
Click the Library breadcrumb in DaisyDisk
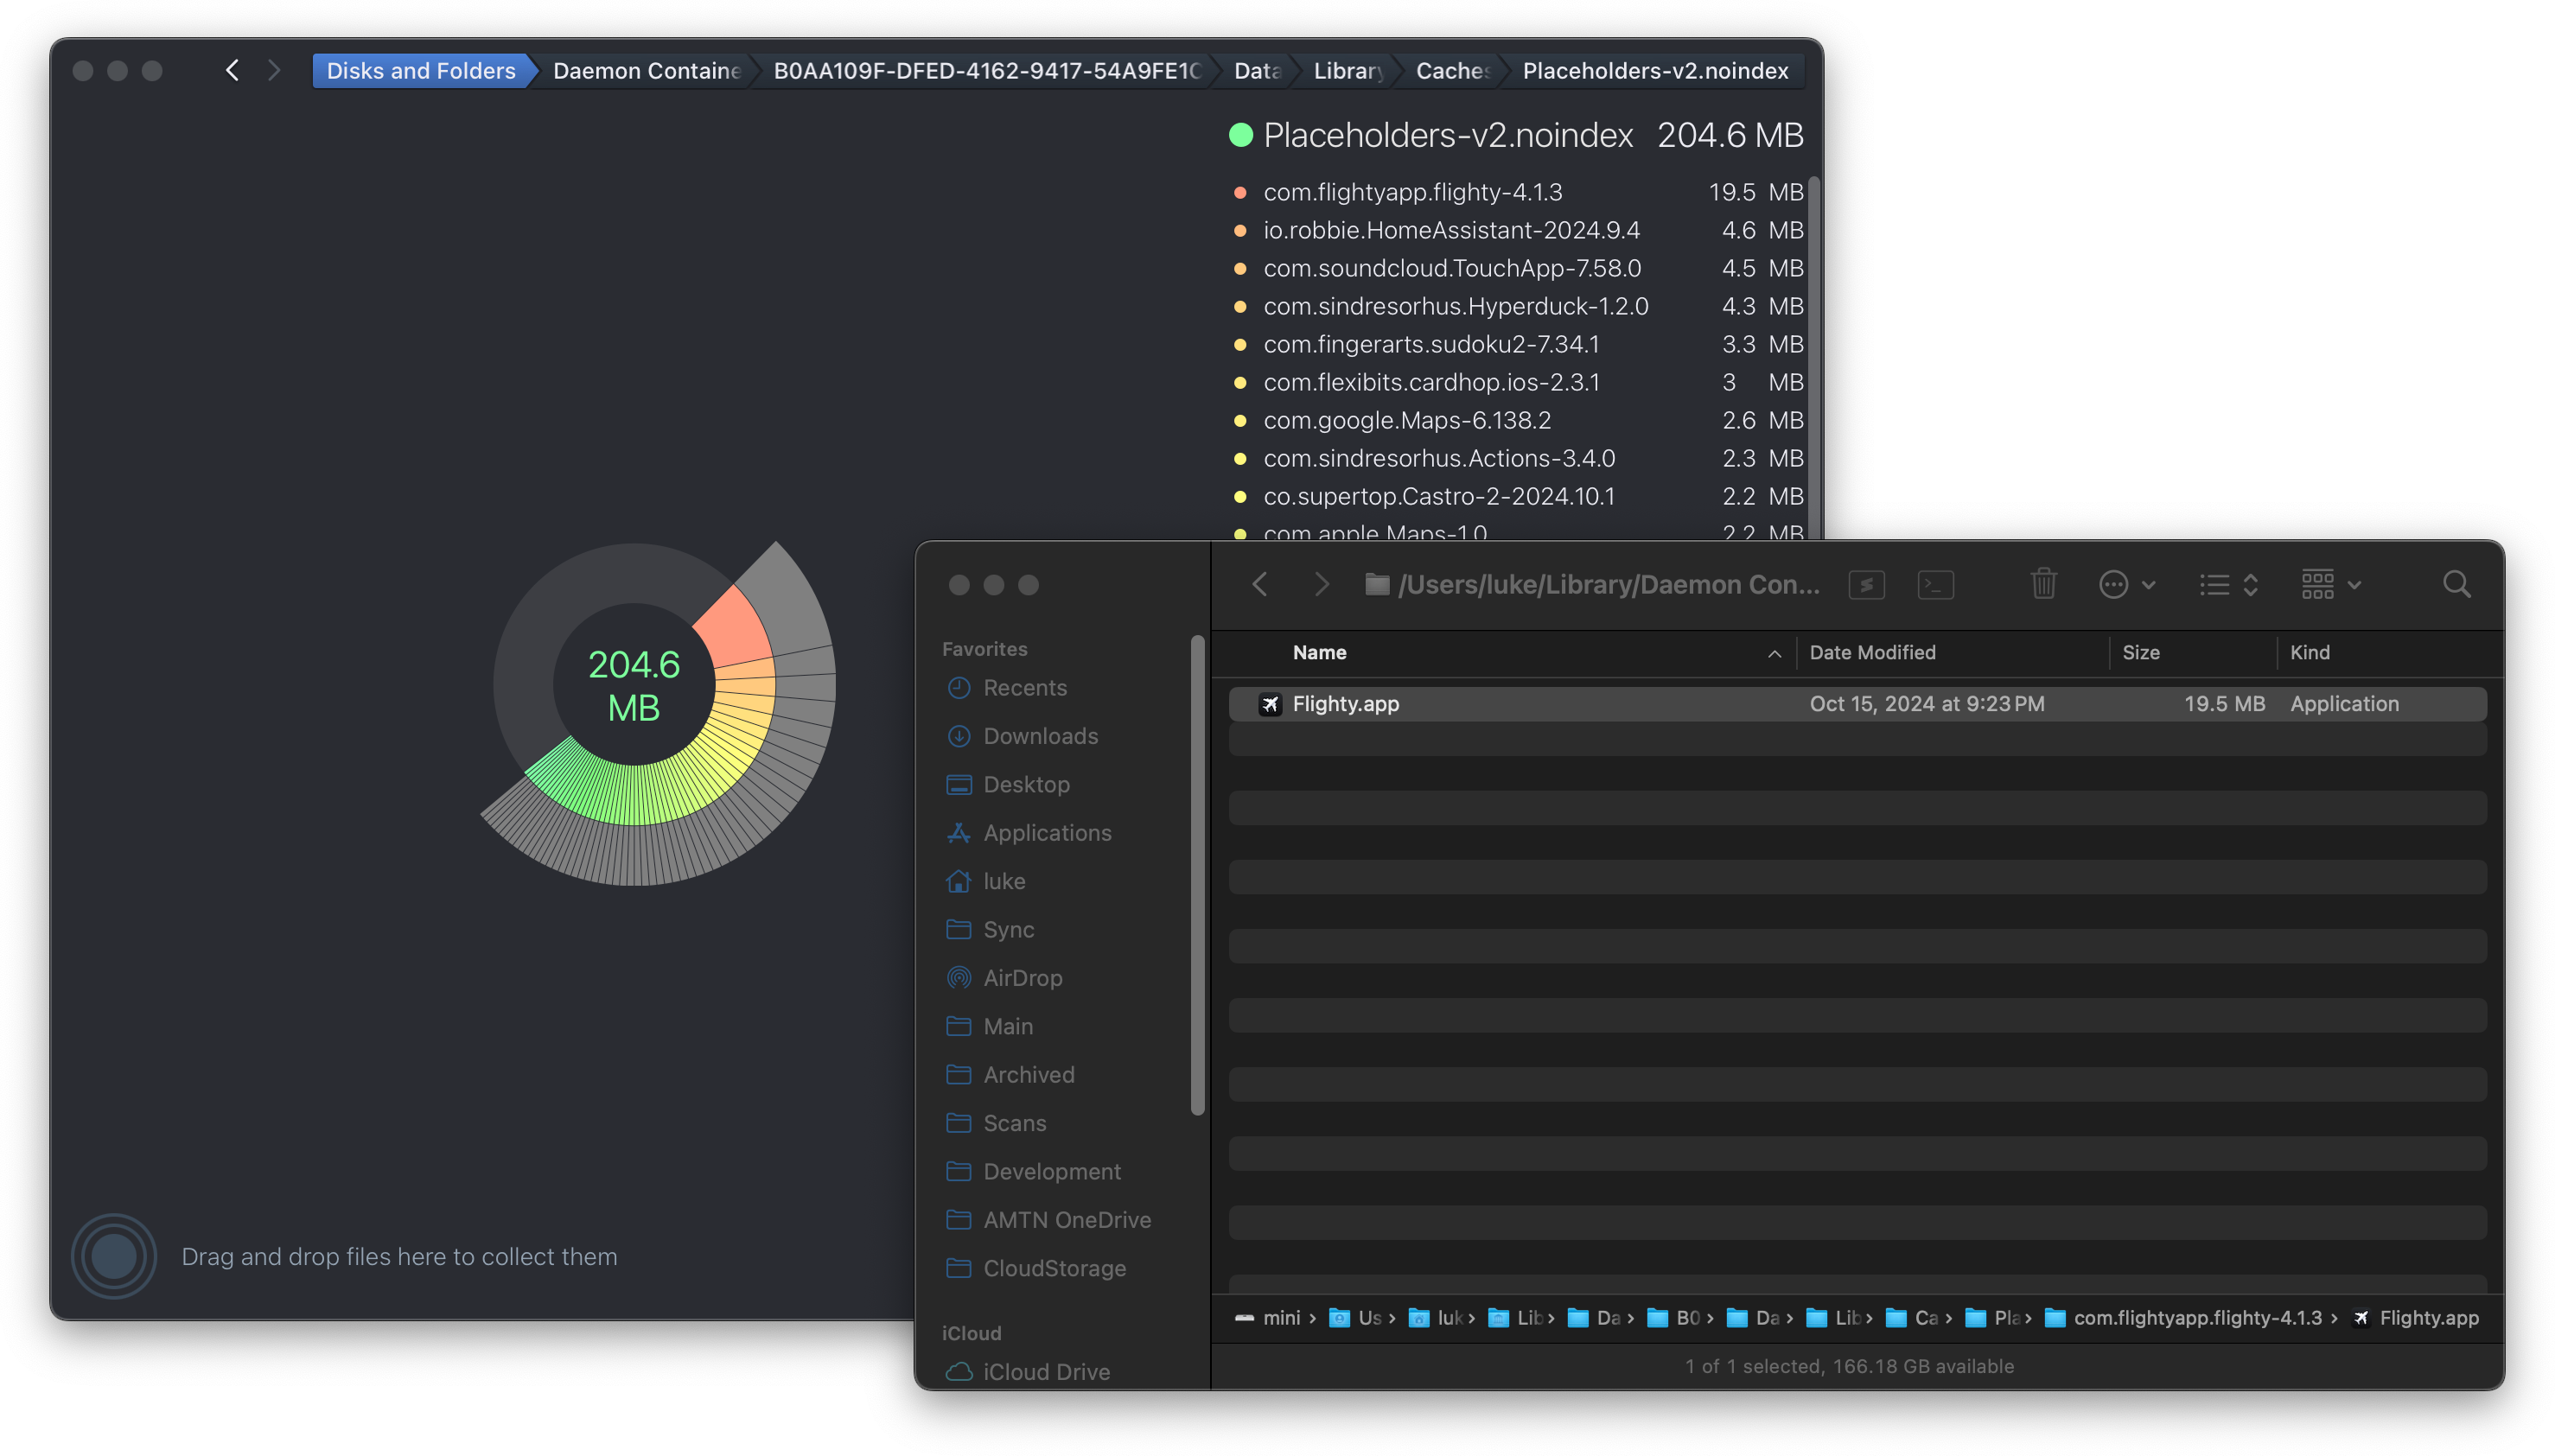click(1348, 71)
